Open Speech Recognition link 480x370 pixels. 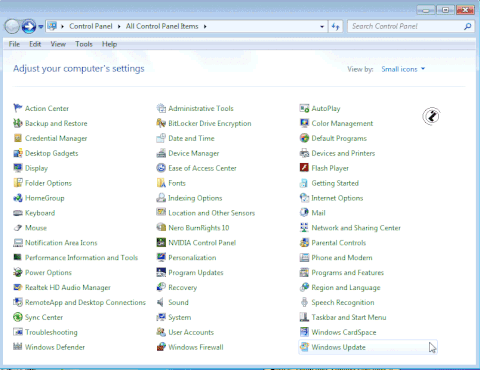(343, 302)
